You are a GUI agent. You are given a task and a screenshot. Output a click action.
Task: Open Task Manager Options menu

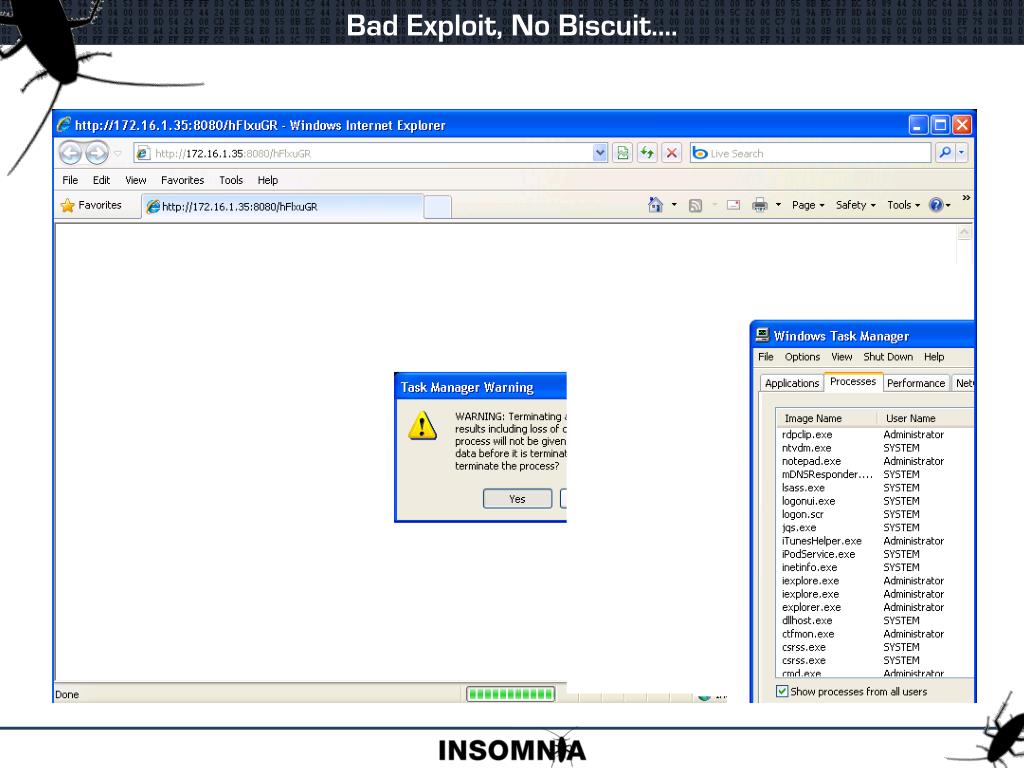click(x=802, y=357)
